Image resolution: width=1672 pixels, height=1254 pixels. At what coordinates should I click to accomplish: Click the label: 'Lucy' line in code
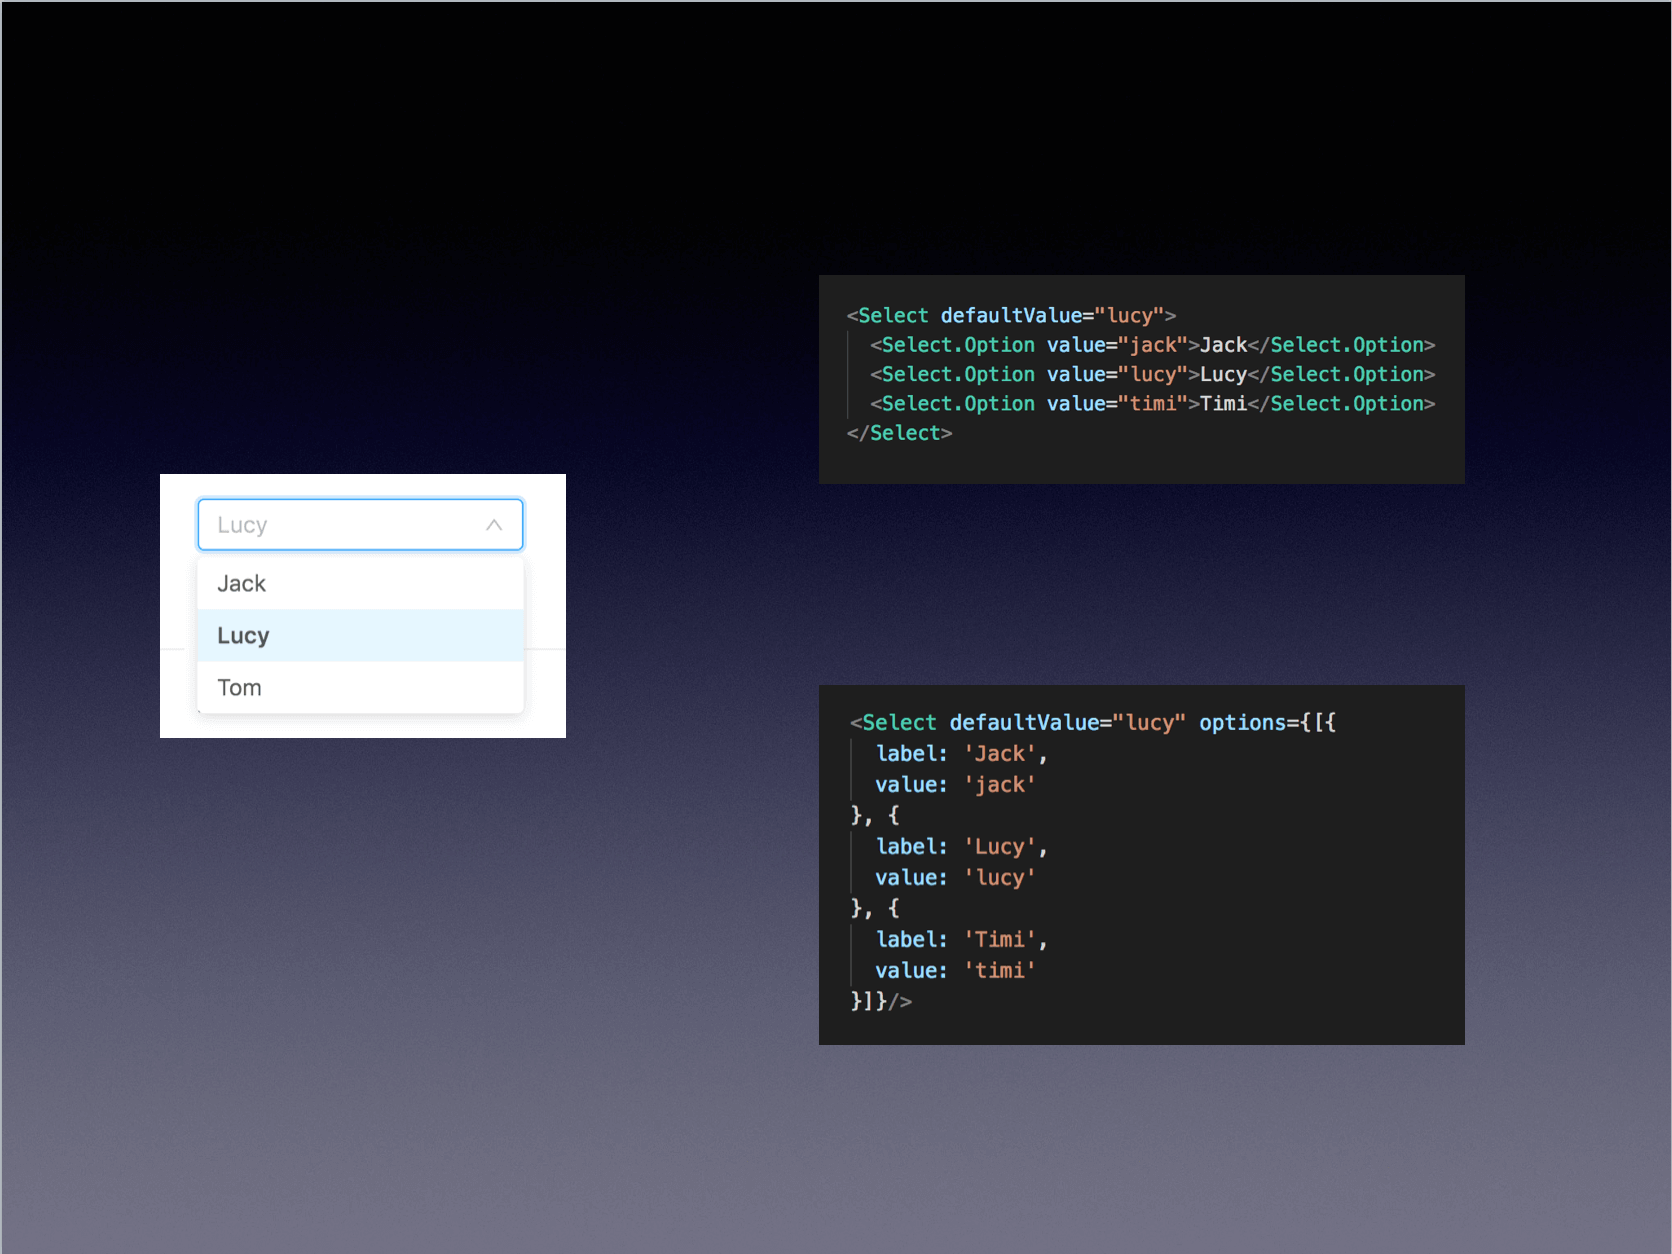960,847
